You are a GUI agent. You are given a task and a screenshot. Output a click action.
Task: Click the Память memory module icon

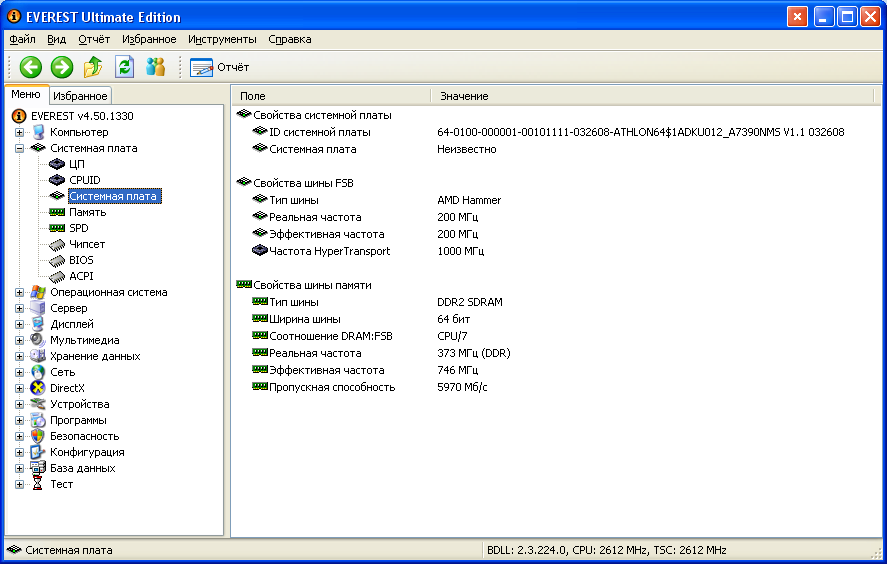57,212
